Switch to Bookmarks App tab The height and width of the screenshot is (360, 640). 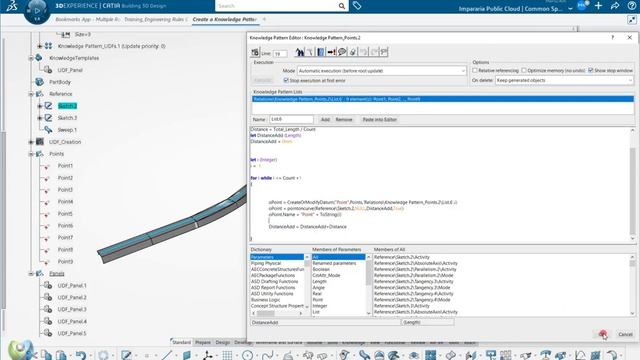click(x=87, y=19)
